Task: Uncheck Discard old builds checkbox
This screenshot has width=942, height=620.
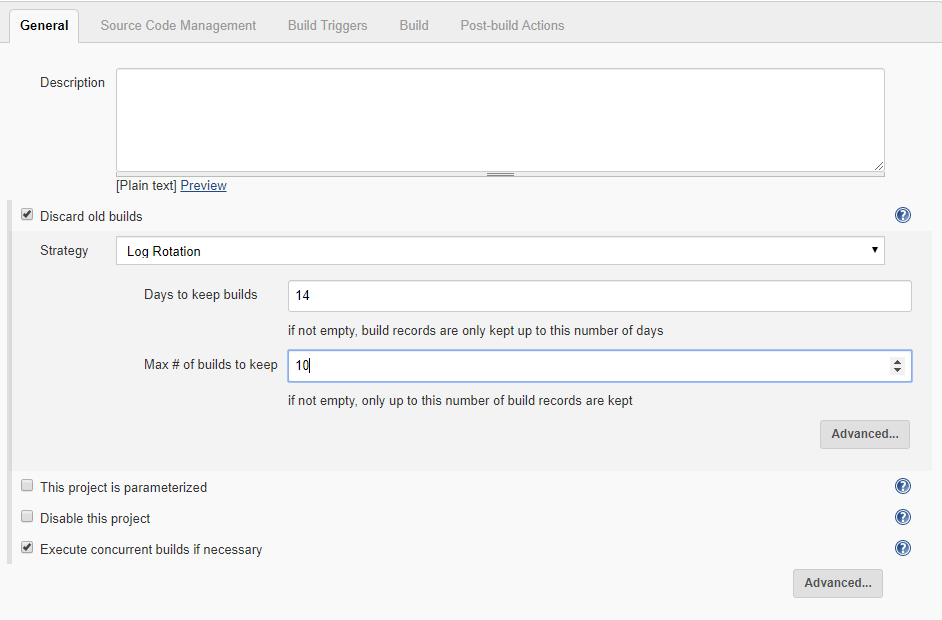Action: 27,214
